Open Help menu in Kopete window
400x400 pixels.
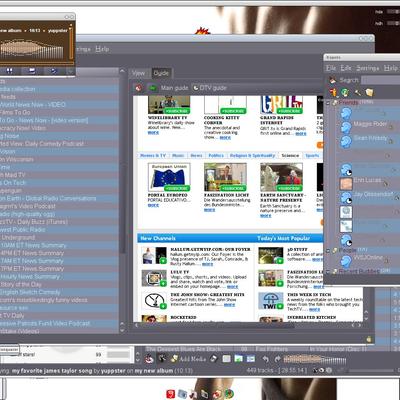tap(390, 68)
